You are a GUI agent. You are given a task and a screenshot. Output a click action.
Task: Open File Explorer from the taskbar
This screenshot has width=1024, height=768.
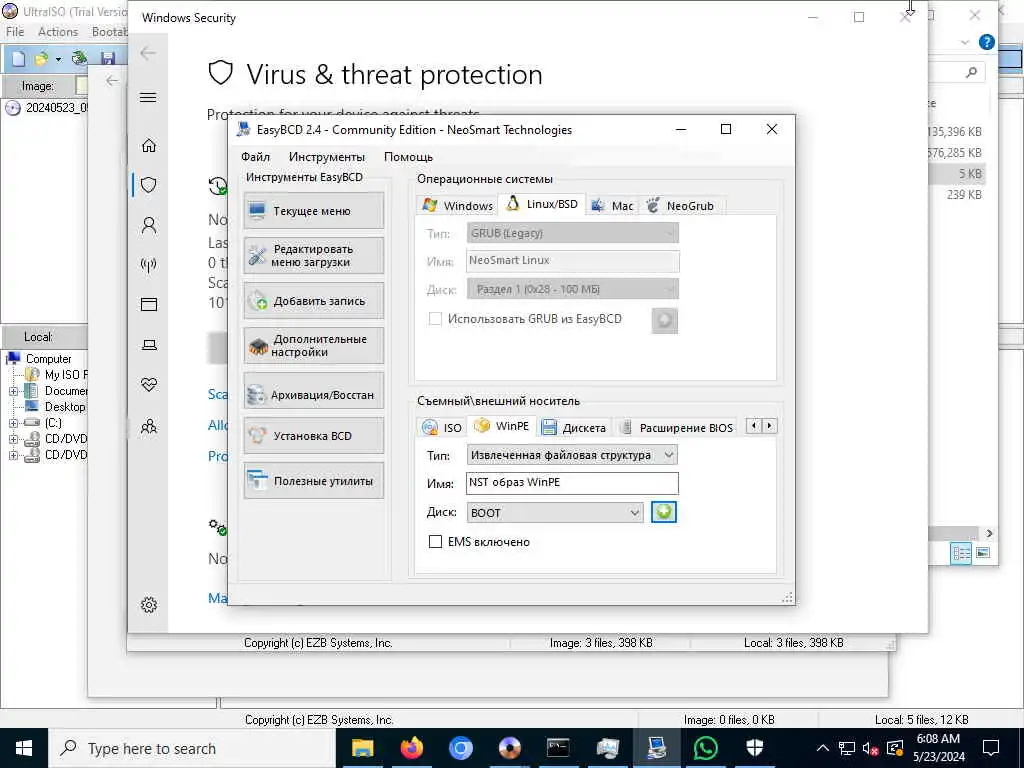[x=362, y=748]
